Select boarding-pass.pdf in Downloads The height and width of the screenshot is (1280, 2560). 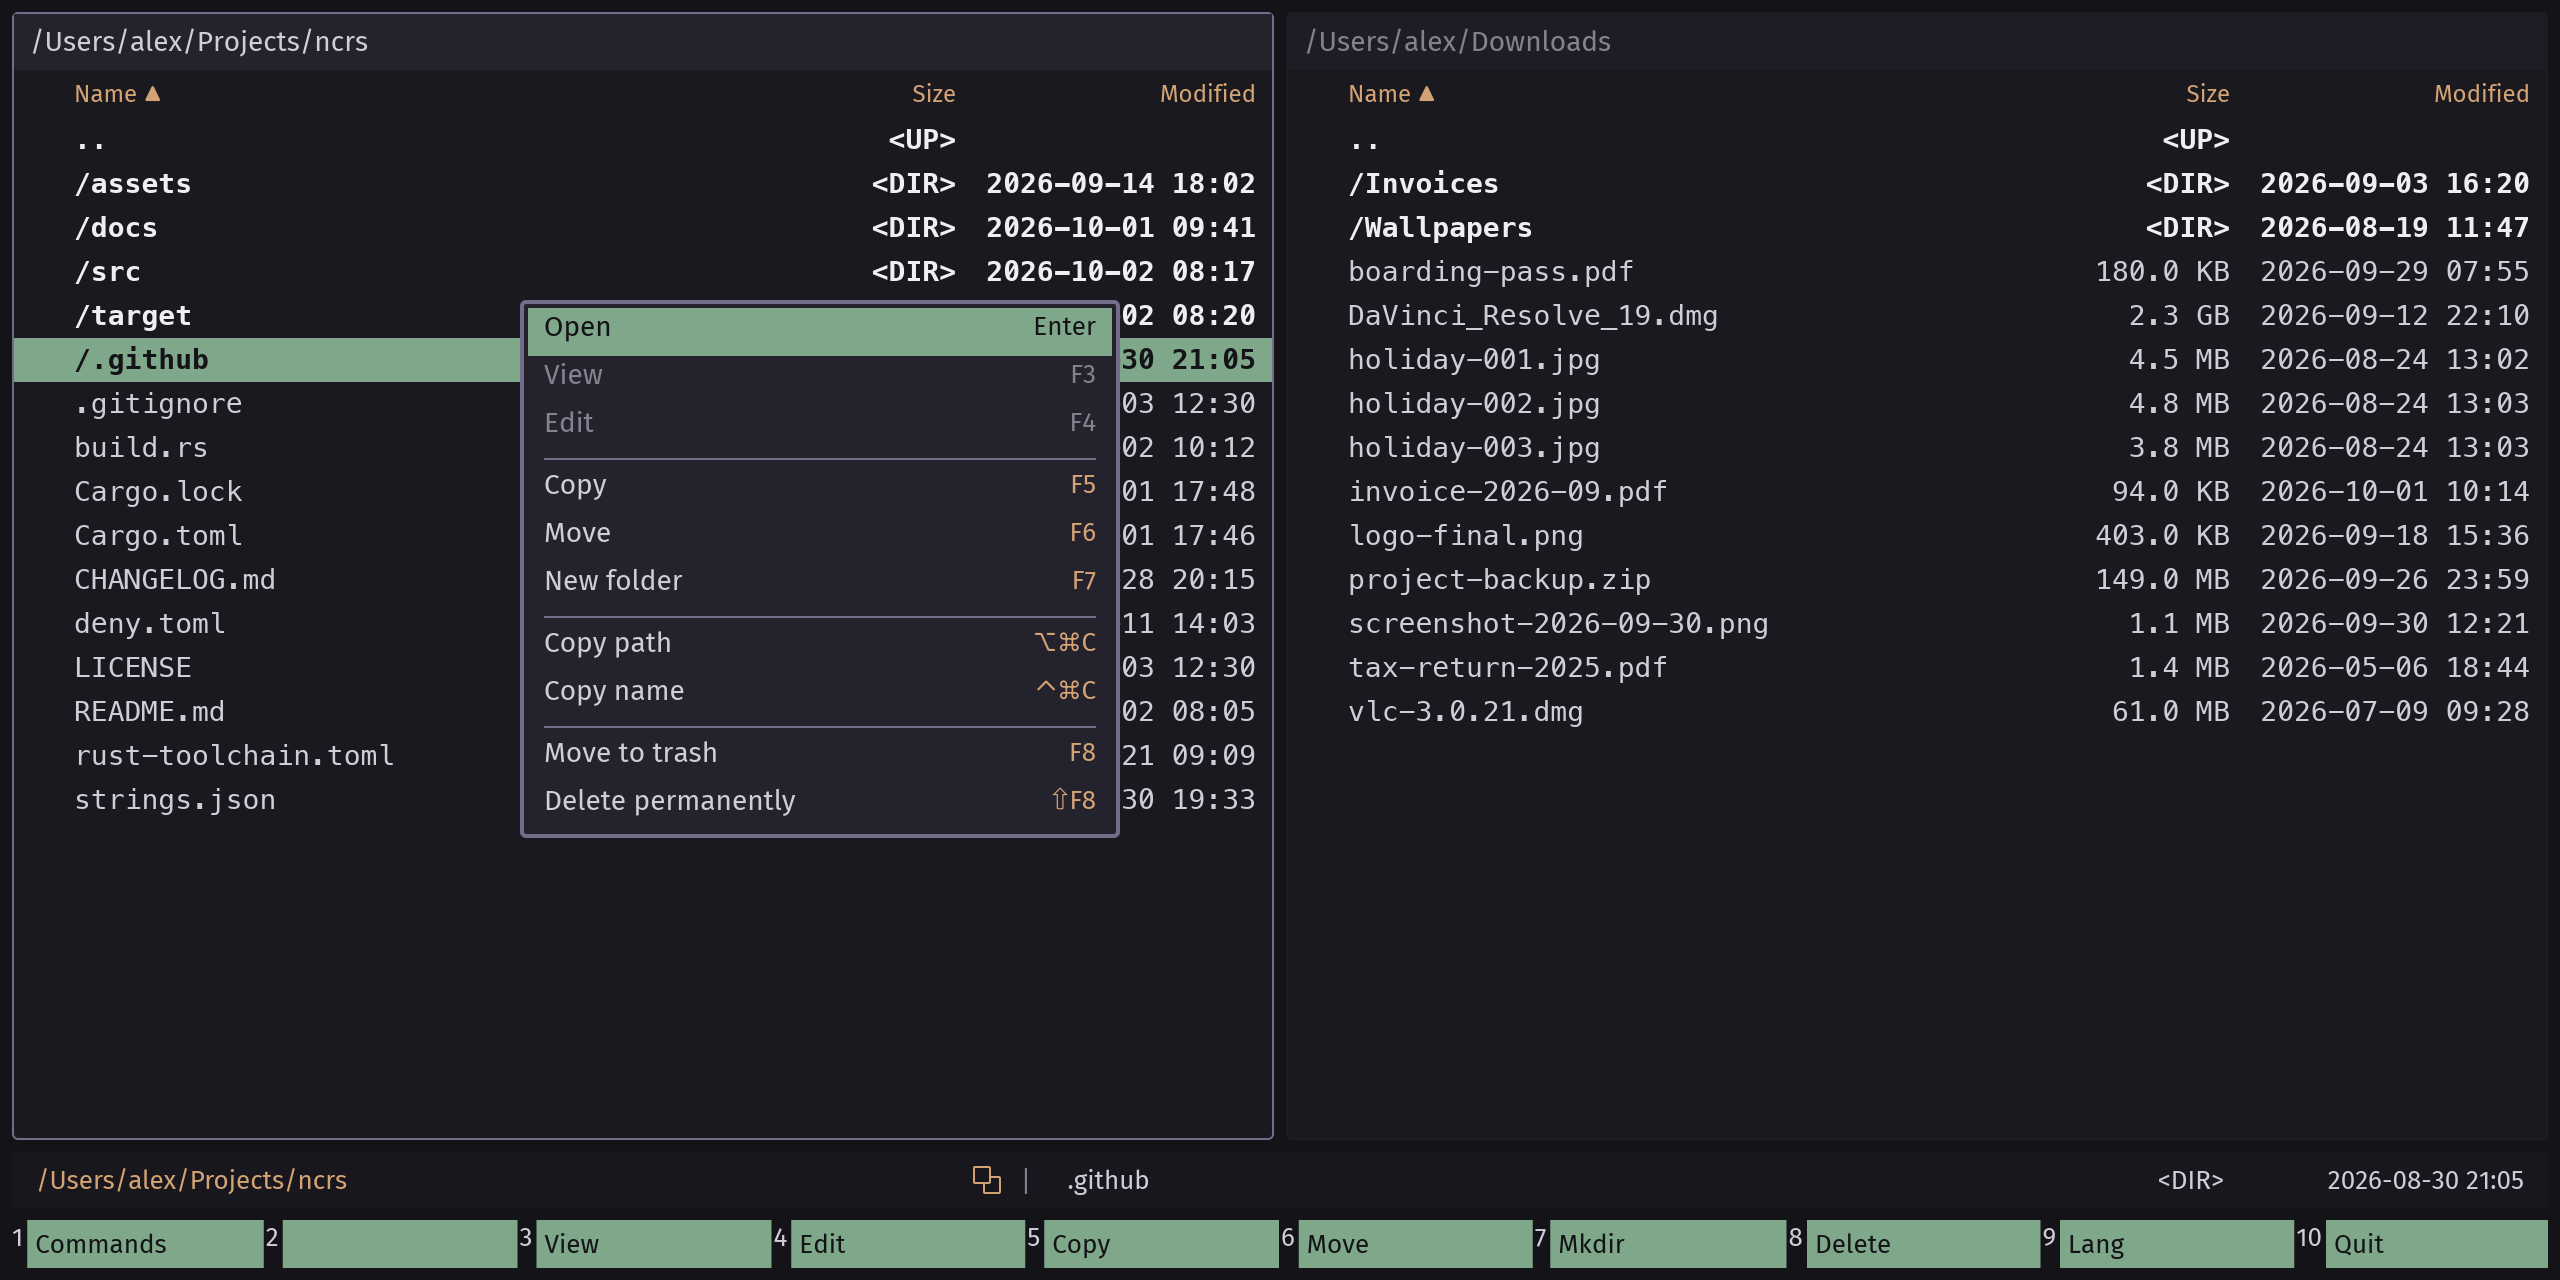[1917, 272]
